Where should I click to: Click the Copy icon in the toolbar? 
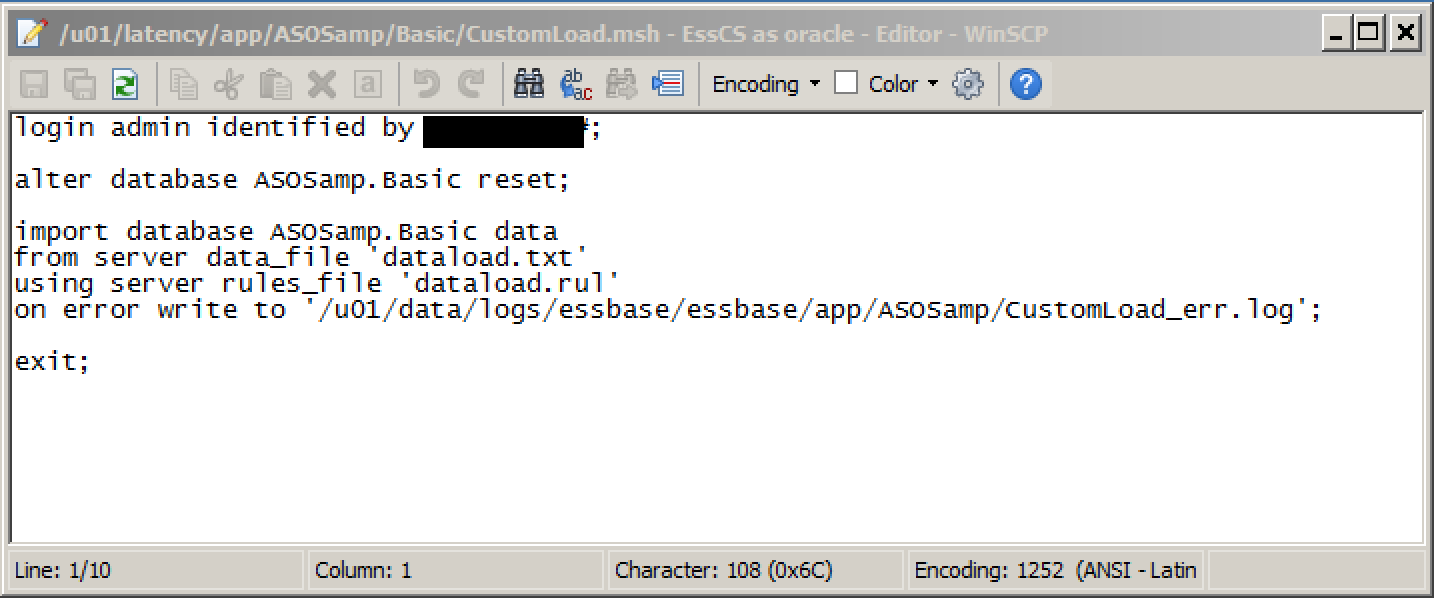coord(184,84)
